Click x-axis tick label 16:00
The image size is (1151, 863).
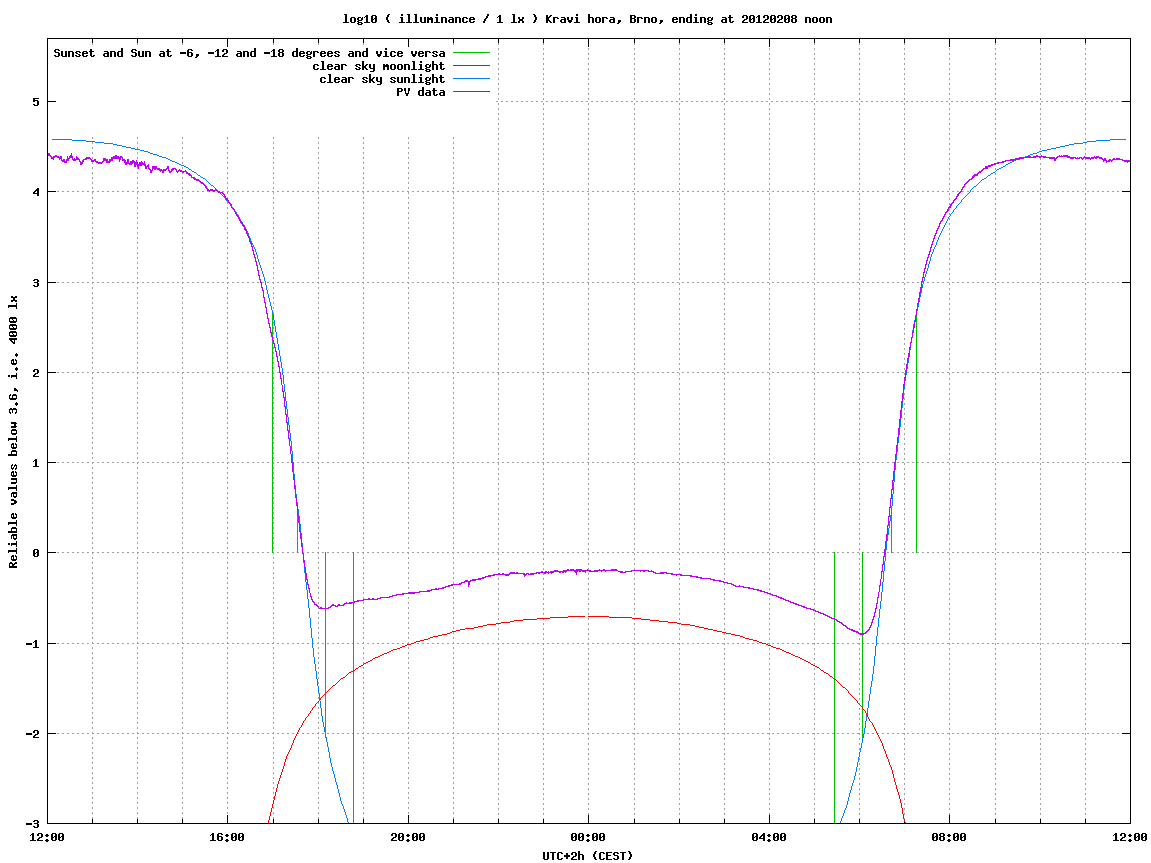pos(228,837)
